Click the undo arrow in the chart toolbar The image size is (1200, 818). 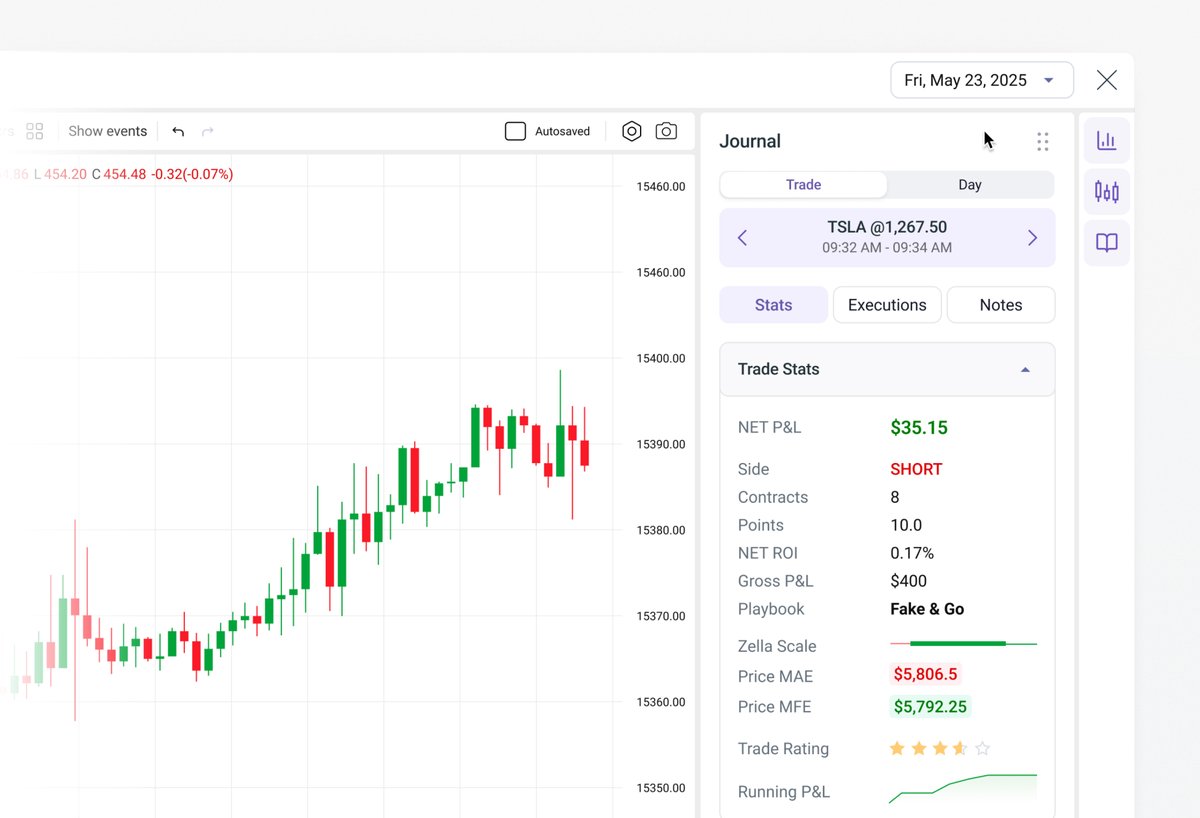click(x=178, y=131)
